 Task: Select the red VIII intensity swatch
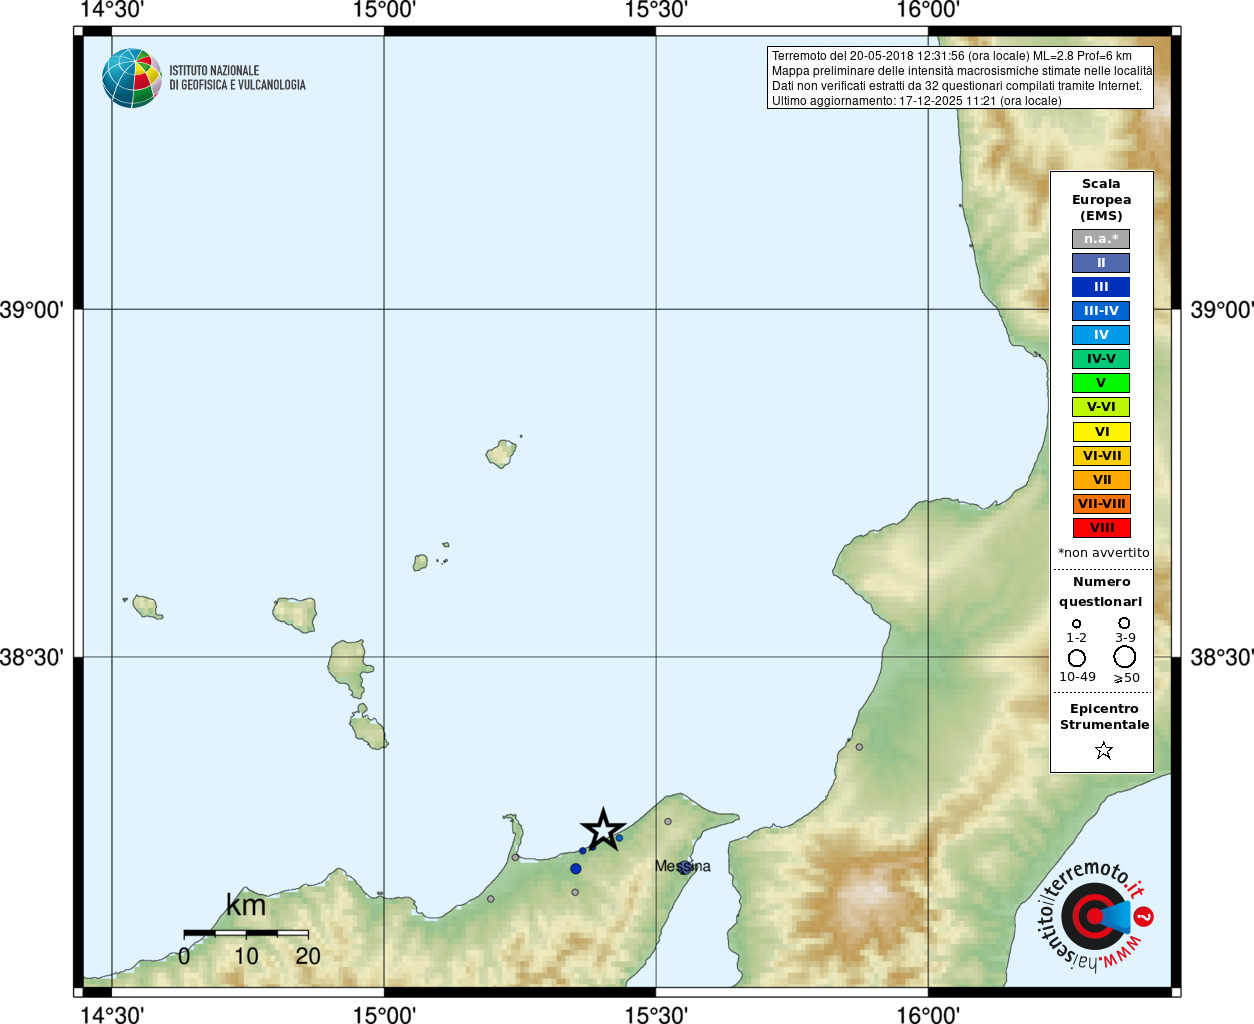1101,528
